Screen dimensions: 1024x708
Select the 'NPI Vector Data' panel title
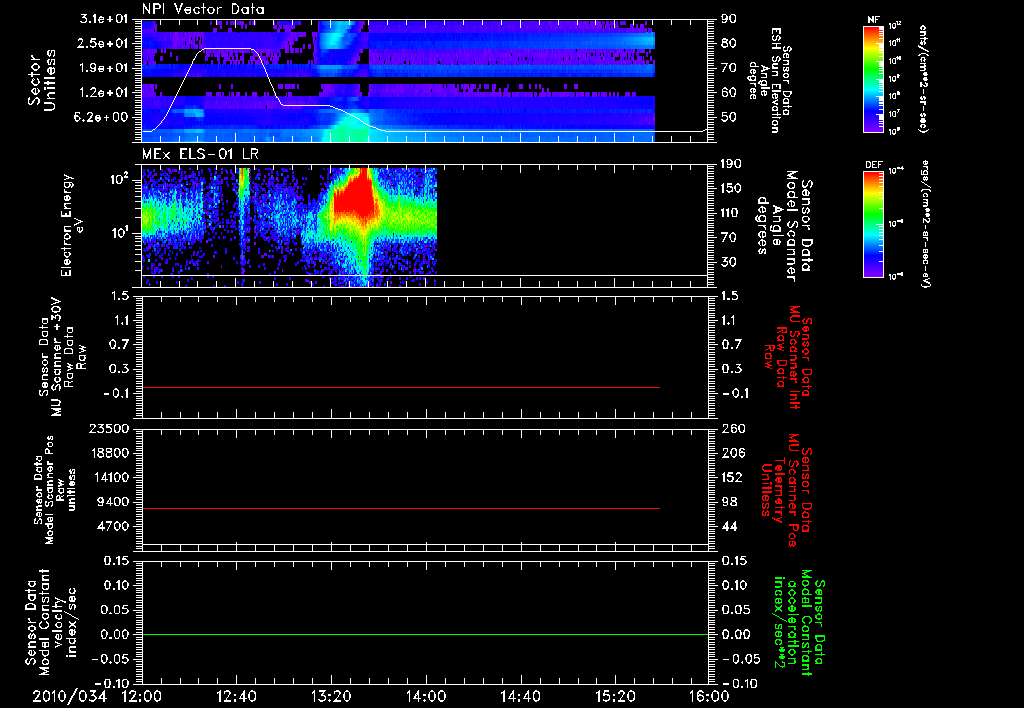(x=203, y=9)
